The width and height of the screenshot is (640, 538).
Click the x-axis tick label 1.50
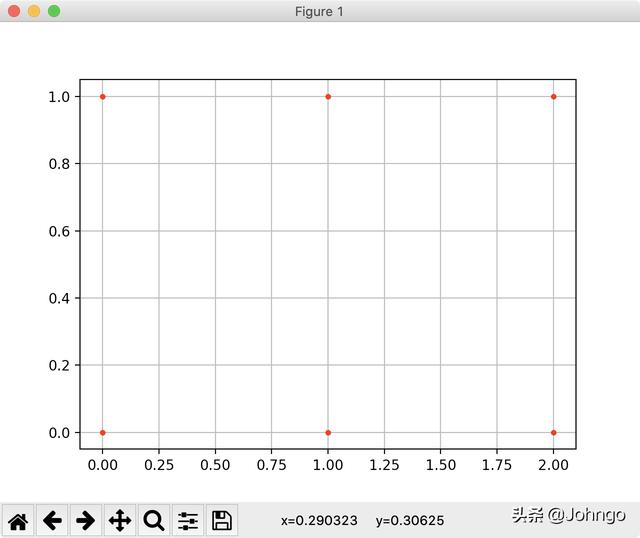pyautogui.click(x=440, y=465)
